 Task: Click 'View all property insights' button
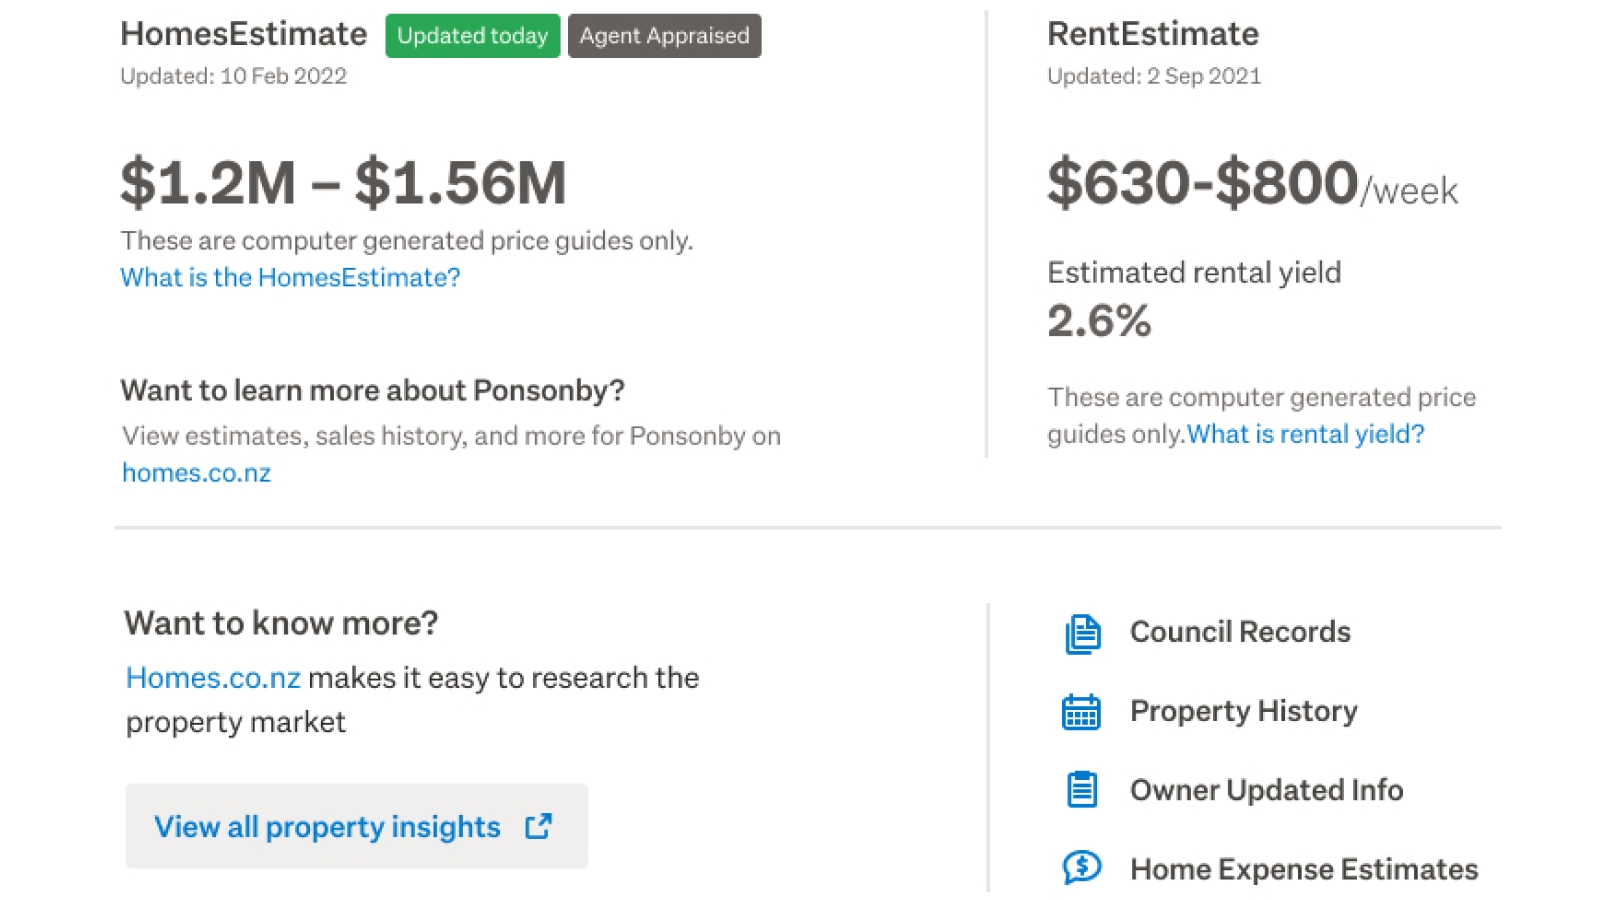point(356,826)
